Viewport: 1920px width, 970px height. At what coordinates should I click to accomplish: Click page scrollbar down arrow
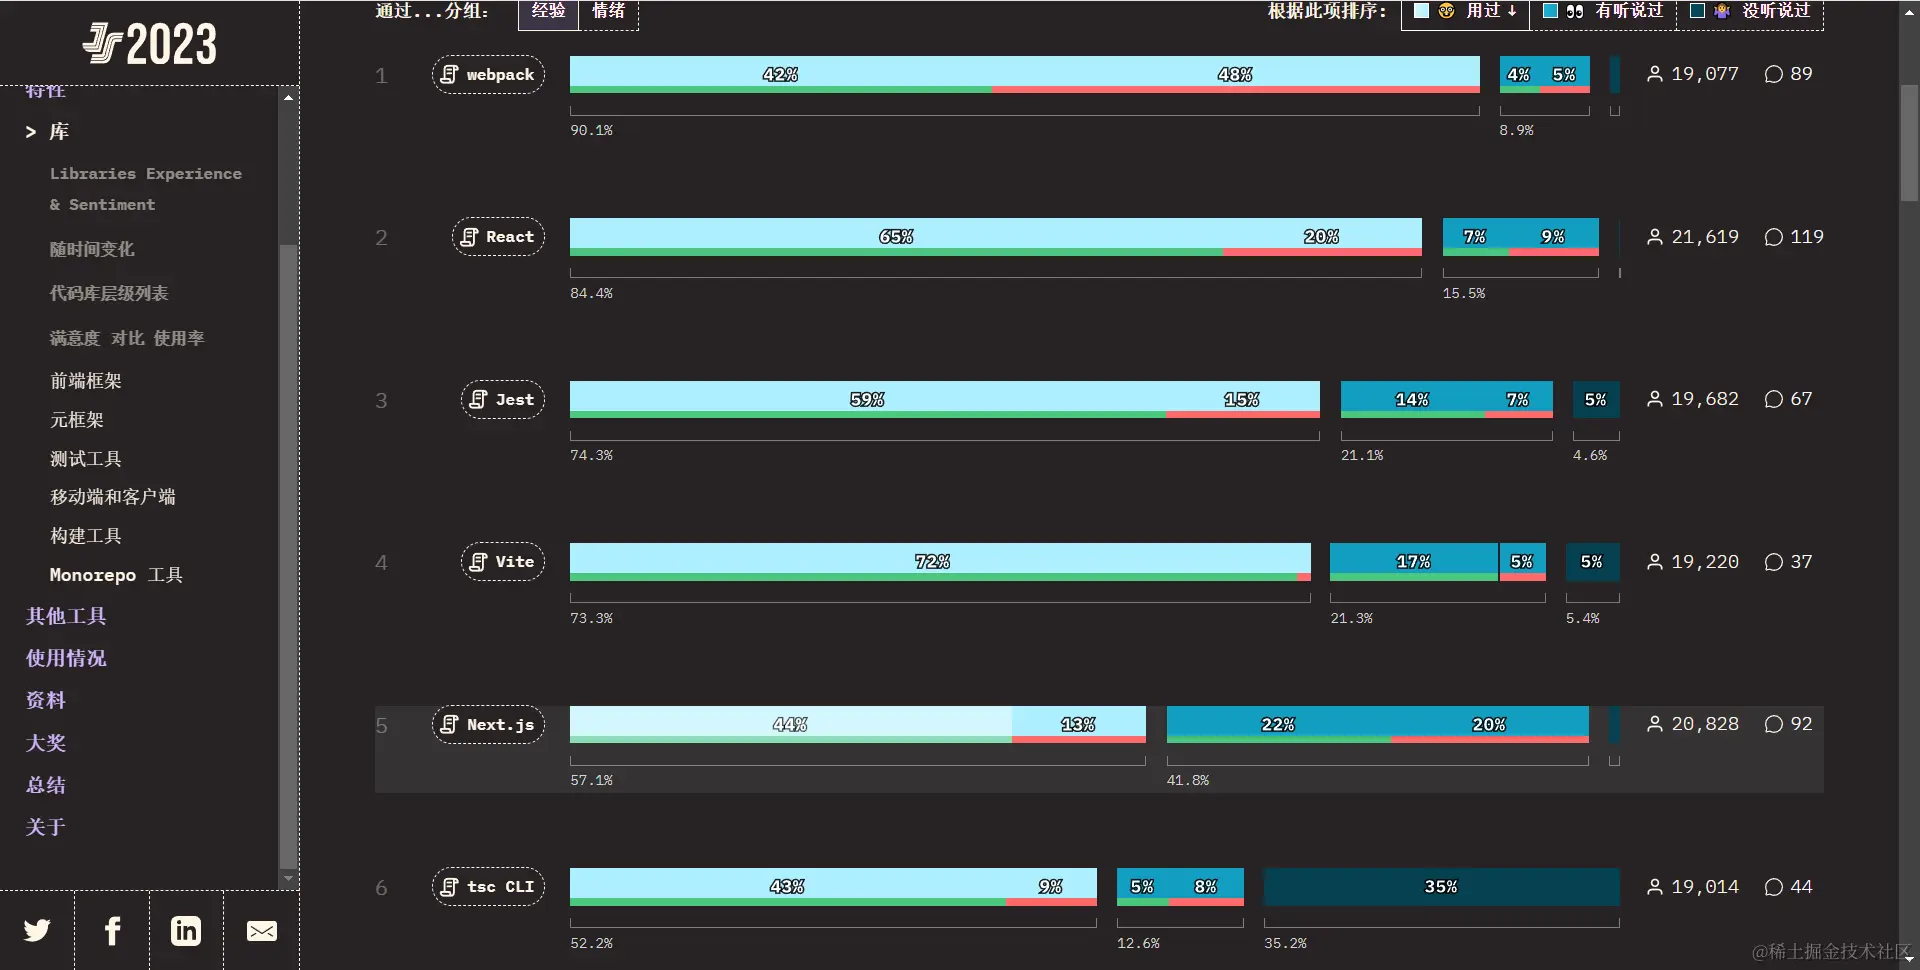(1909, 959)
